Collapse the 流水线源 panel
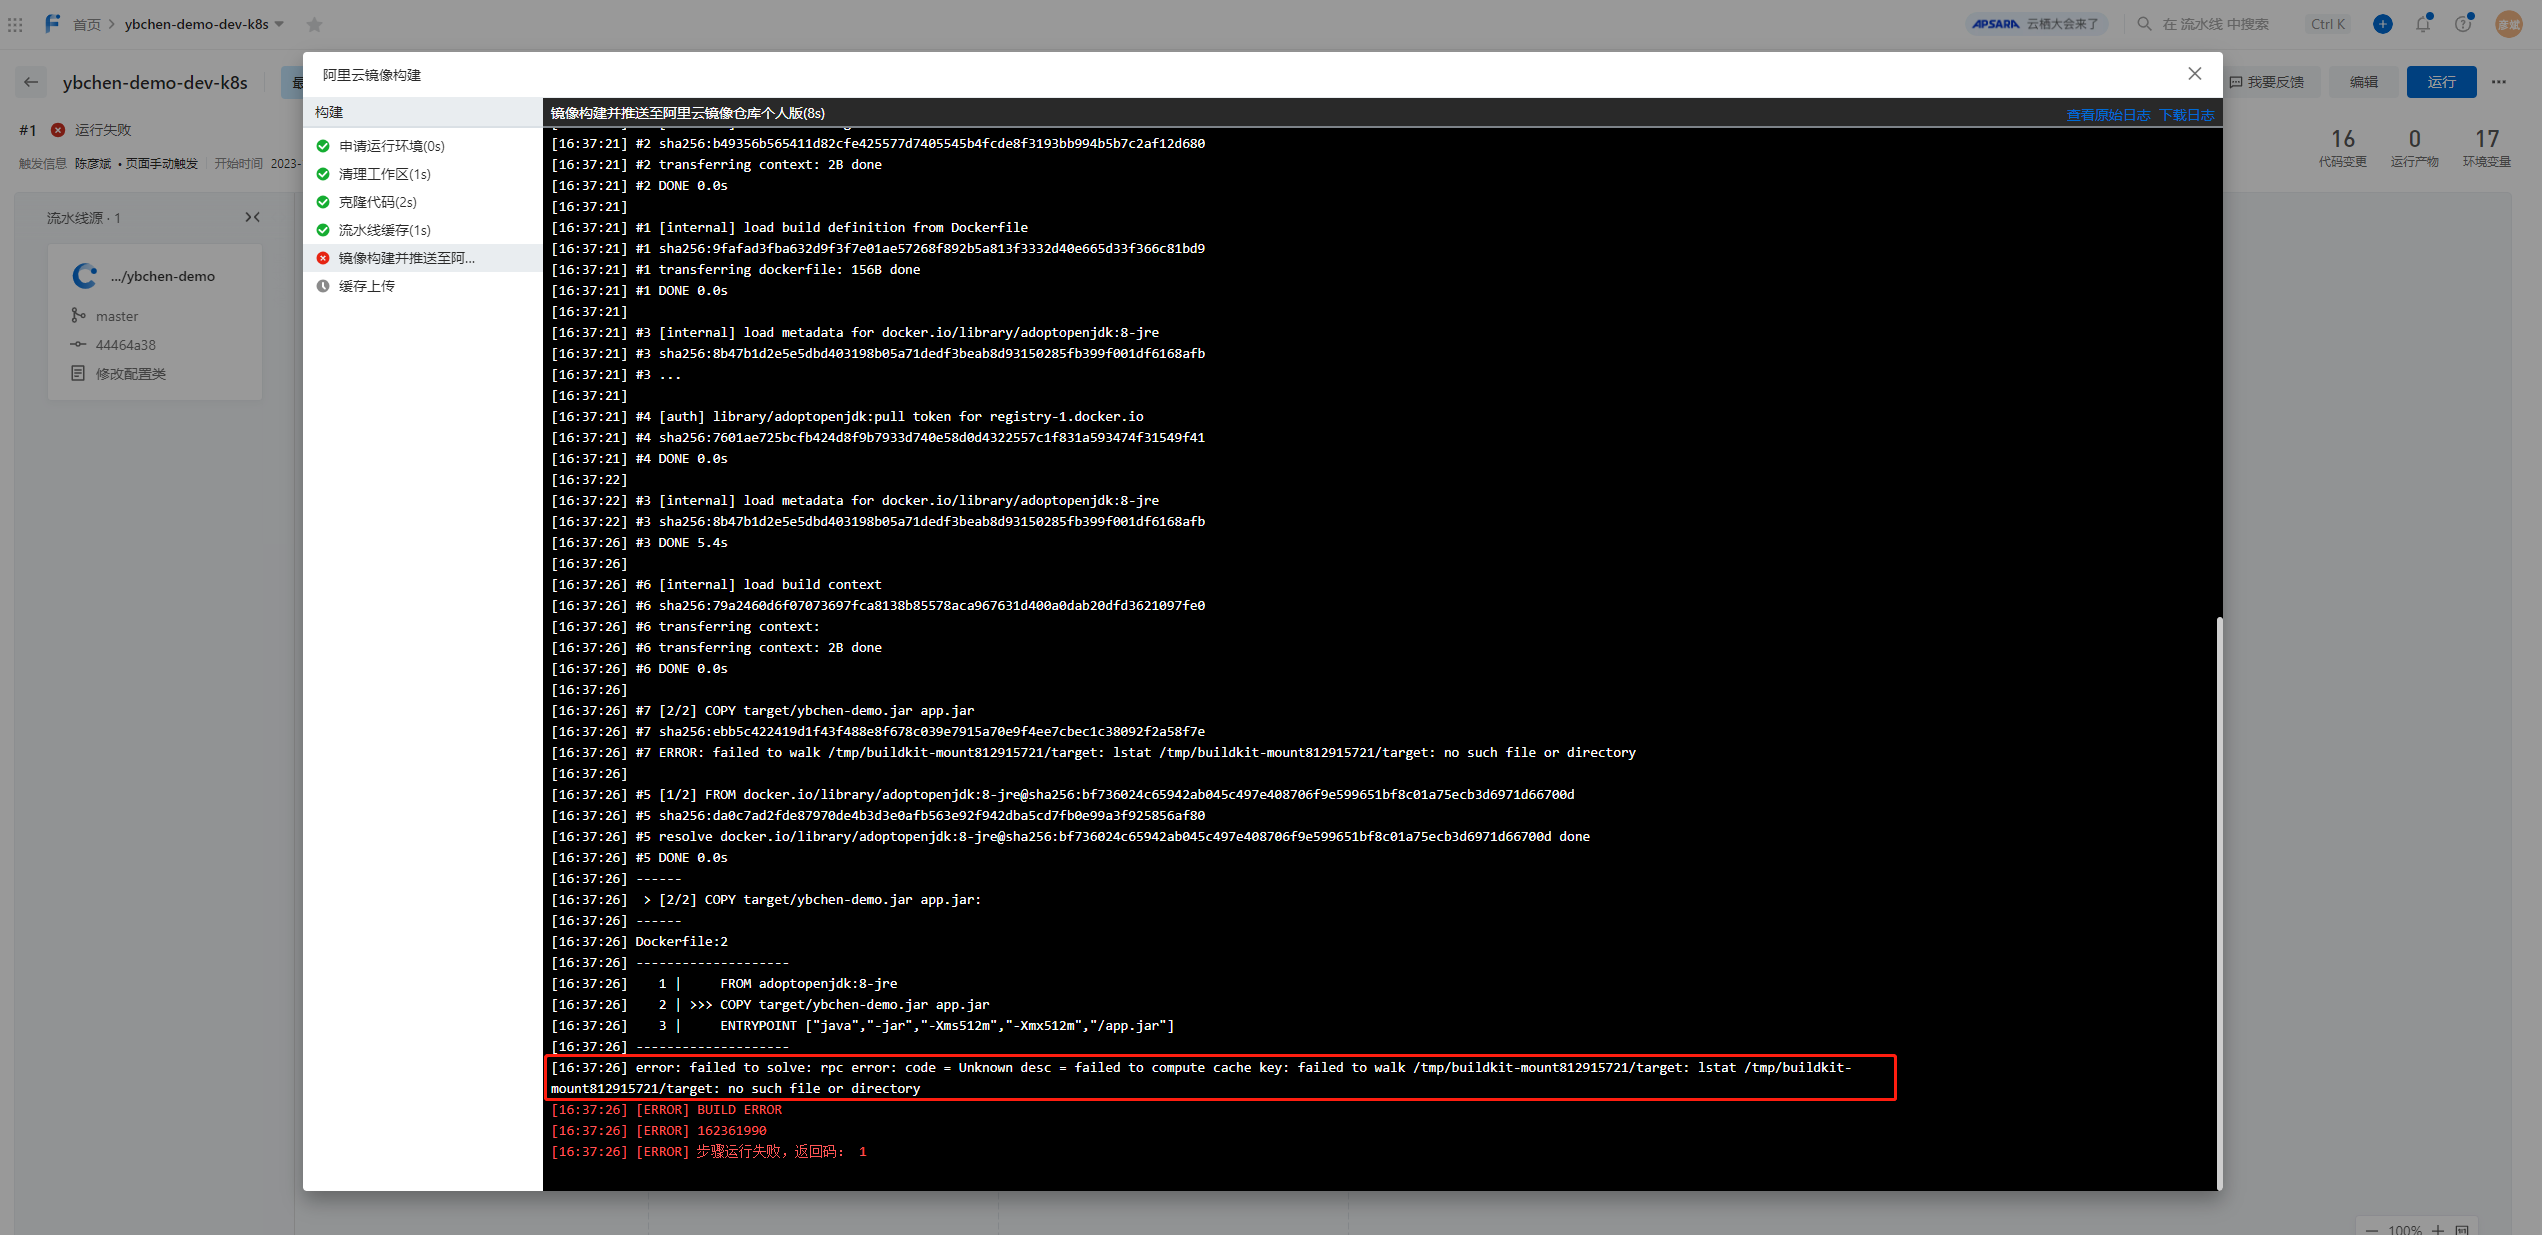The height and width of the screenshot is (1235, 2542). (x=253, y=217)
